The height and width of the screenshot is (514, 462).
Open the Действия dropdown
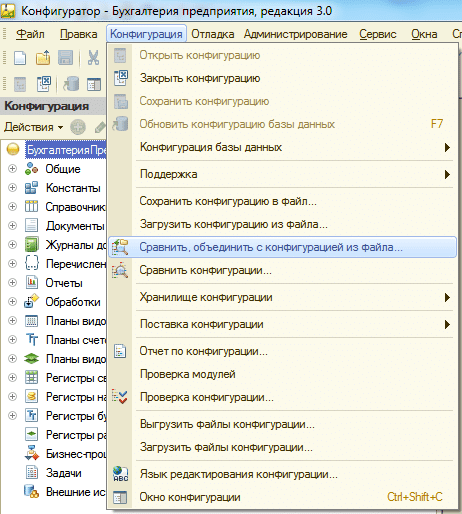point(33,127)
